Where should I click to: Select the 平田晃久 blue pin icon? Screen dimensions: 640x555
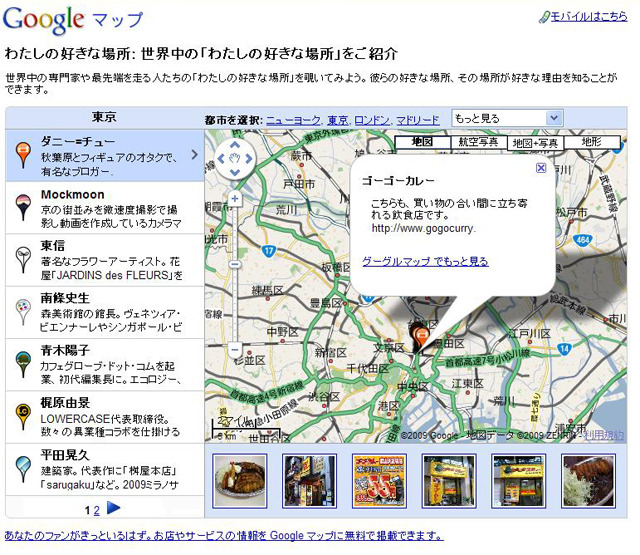pyautogui.click(x=23, y=468)
